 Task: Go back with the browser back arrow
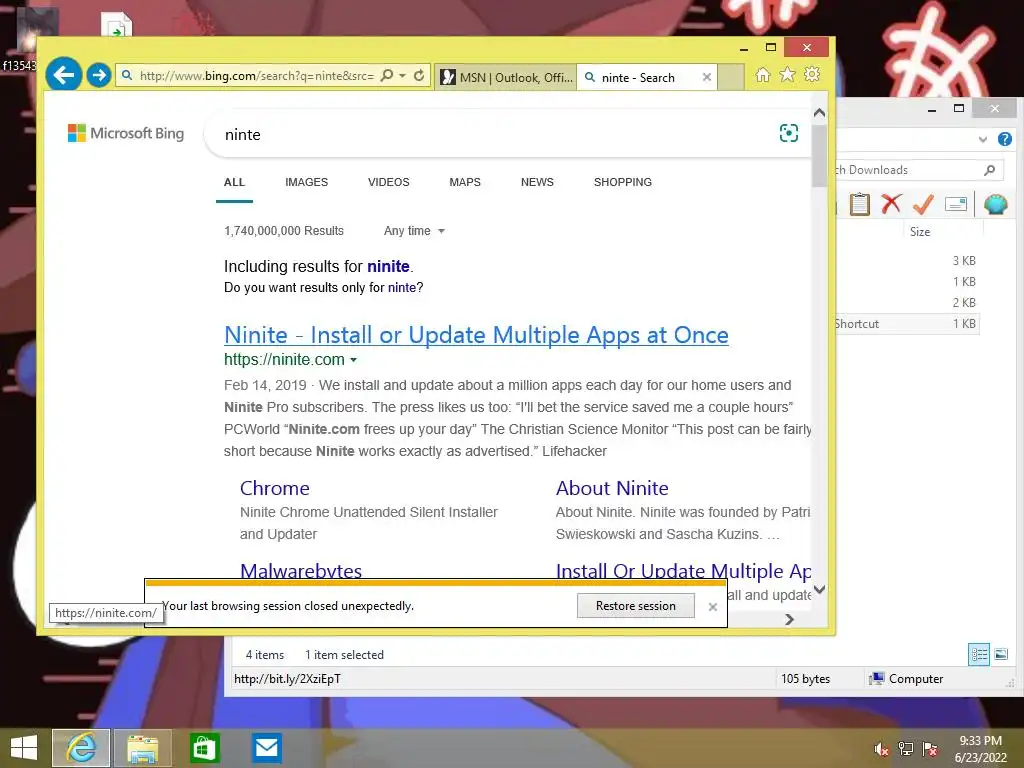click(x=63, y=75)
